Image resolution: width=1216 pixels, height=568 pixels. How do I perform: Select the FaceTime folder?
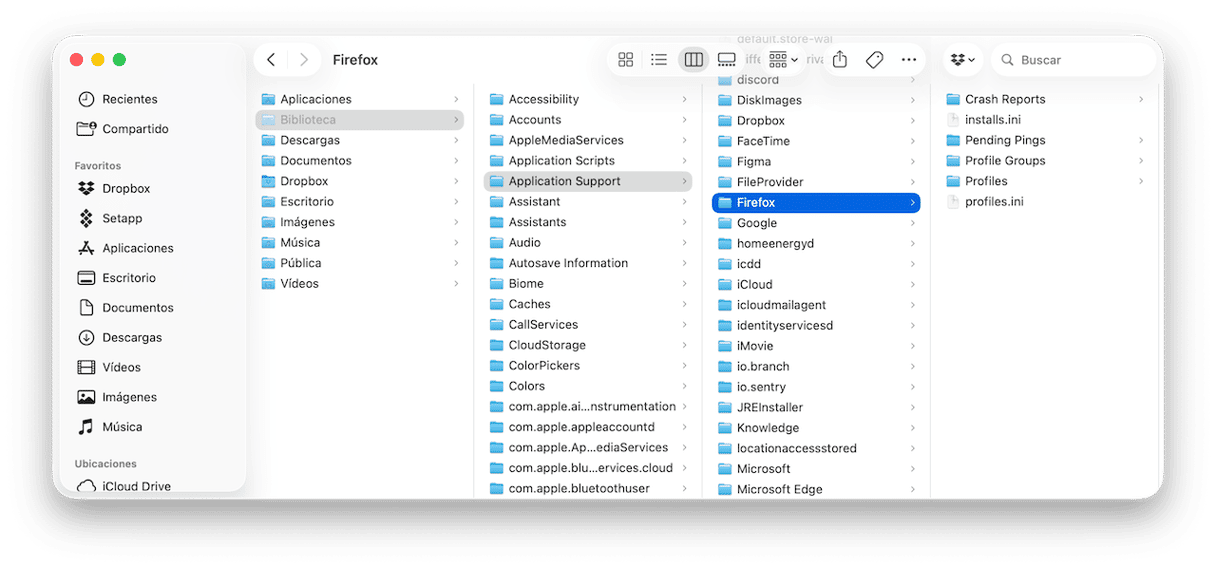pyautogui.click(x=816, y=141)
